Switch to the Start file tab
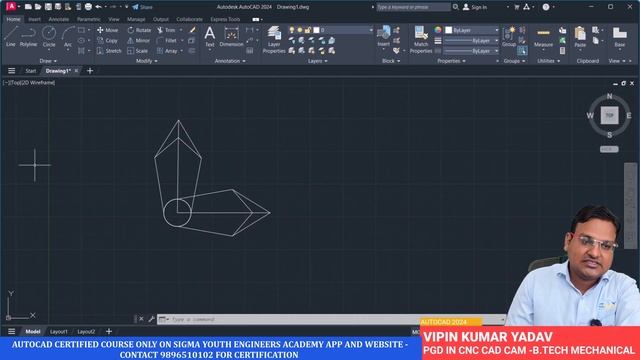Image resolution: width=640 pixels, height=360 pixels. [x=31, y=71]
